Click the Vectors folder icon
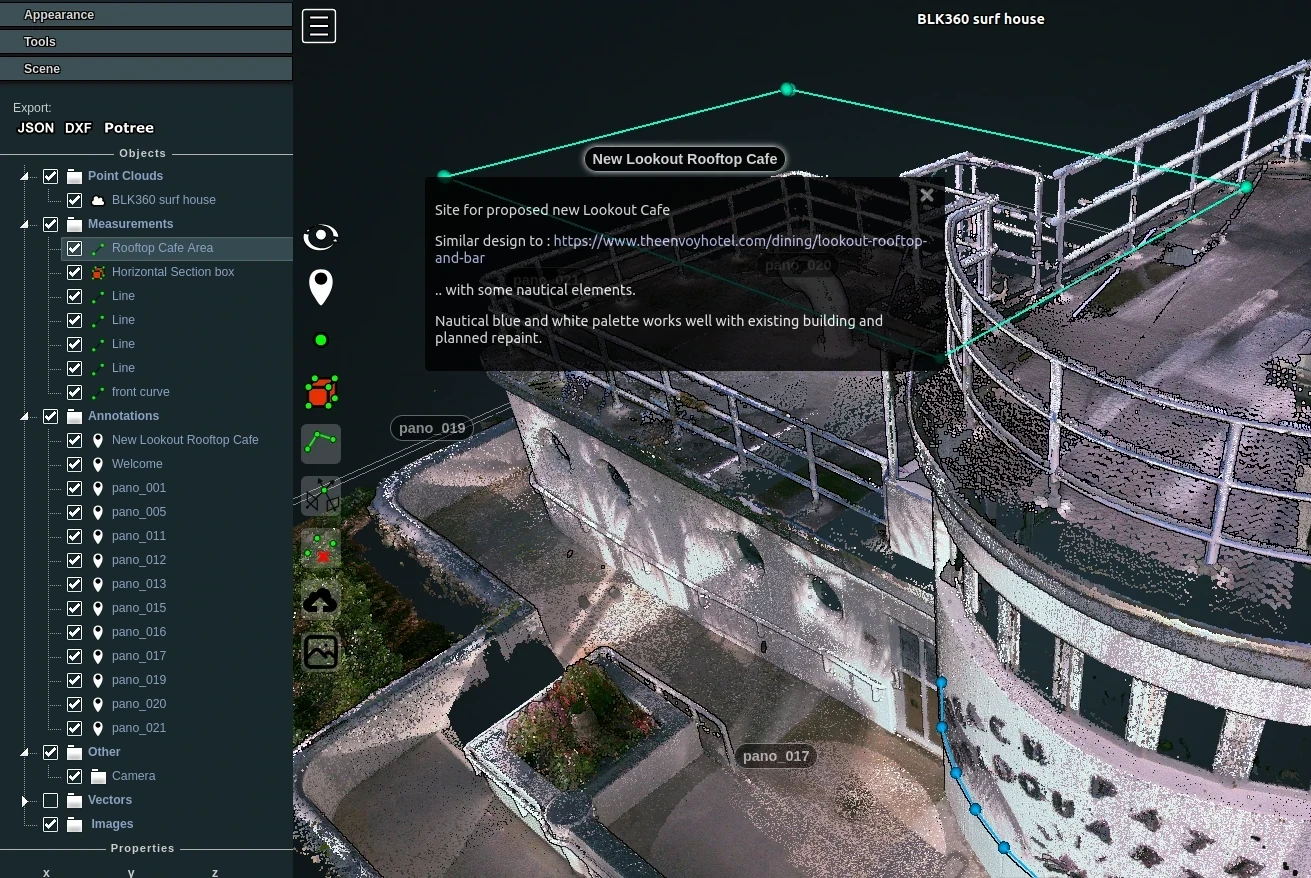Image resolution: width=1311 pixels, height=878 pixels. coord(74,800)
